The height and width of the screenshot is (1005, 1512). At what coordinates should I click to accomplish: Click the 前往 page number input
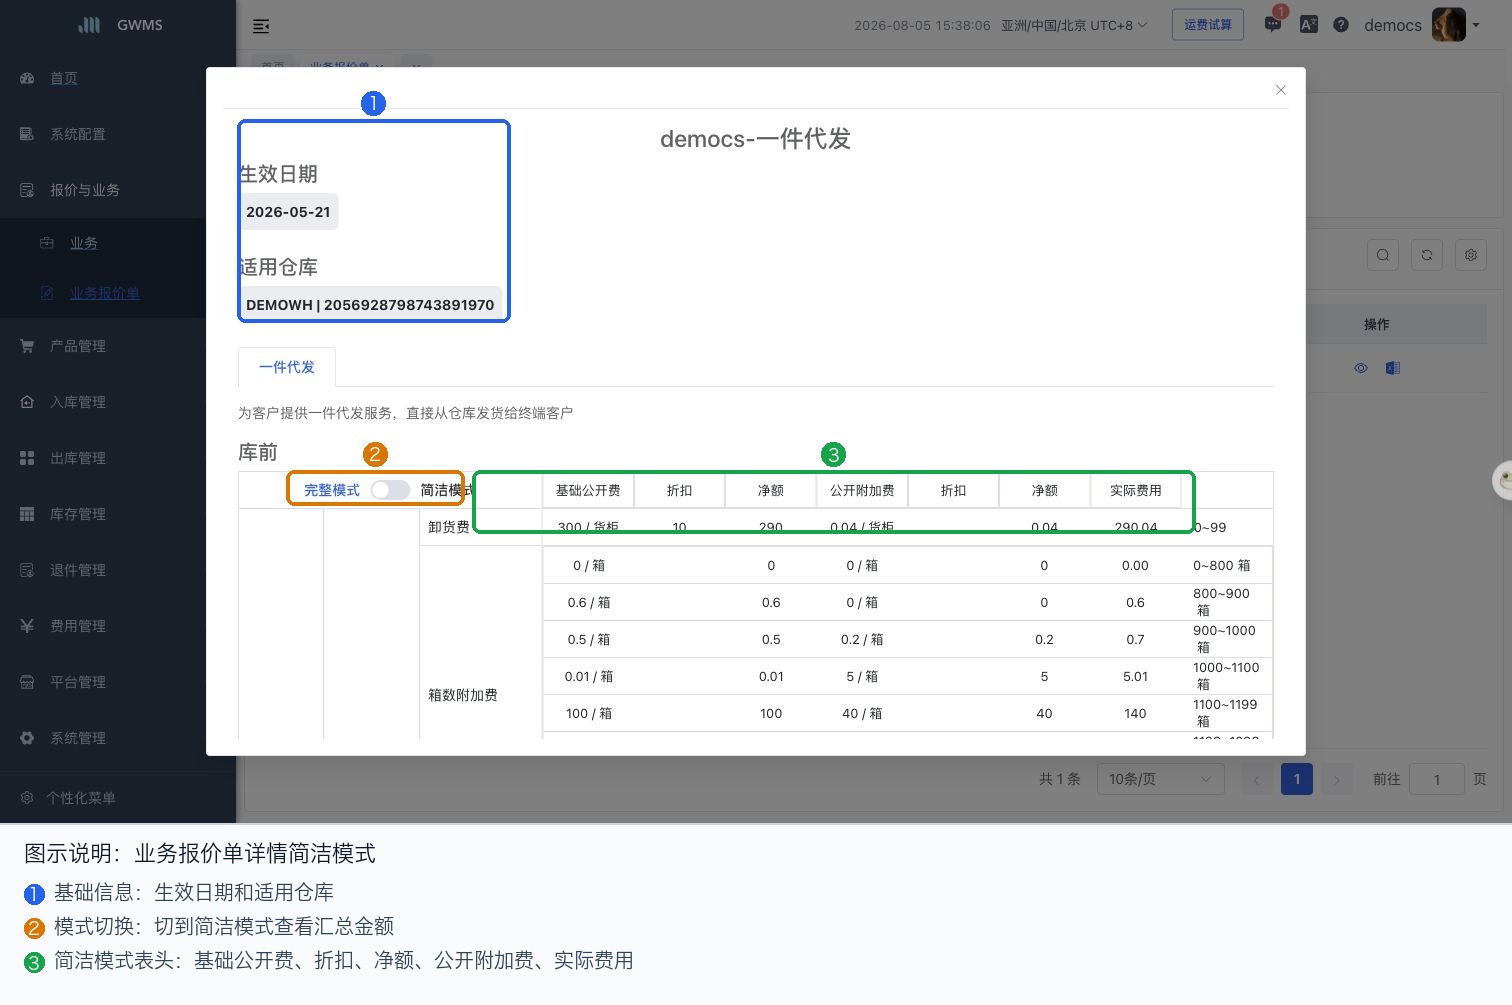pyautogui.click(x=1437, y=779)
